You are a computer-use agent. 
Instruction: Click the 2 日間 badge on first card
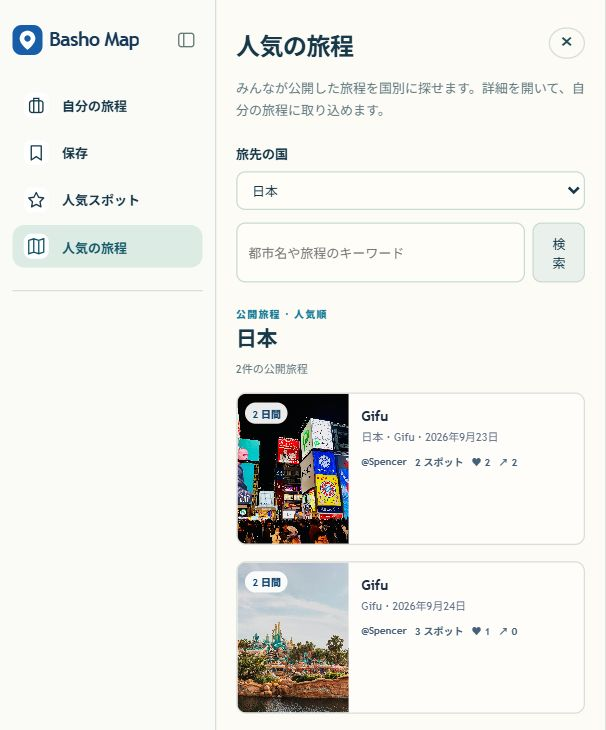[266, 414]
